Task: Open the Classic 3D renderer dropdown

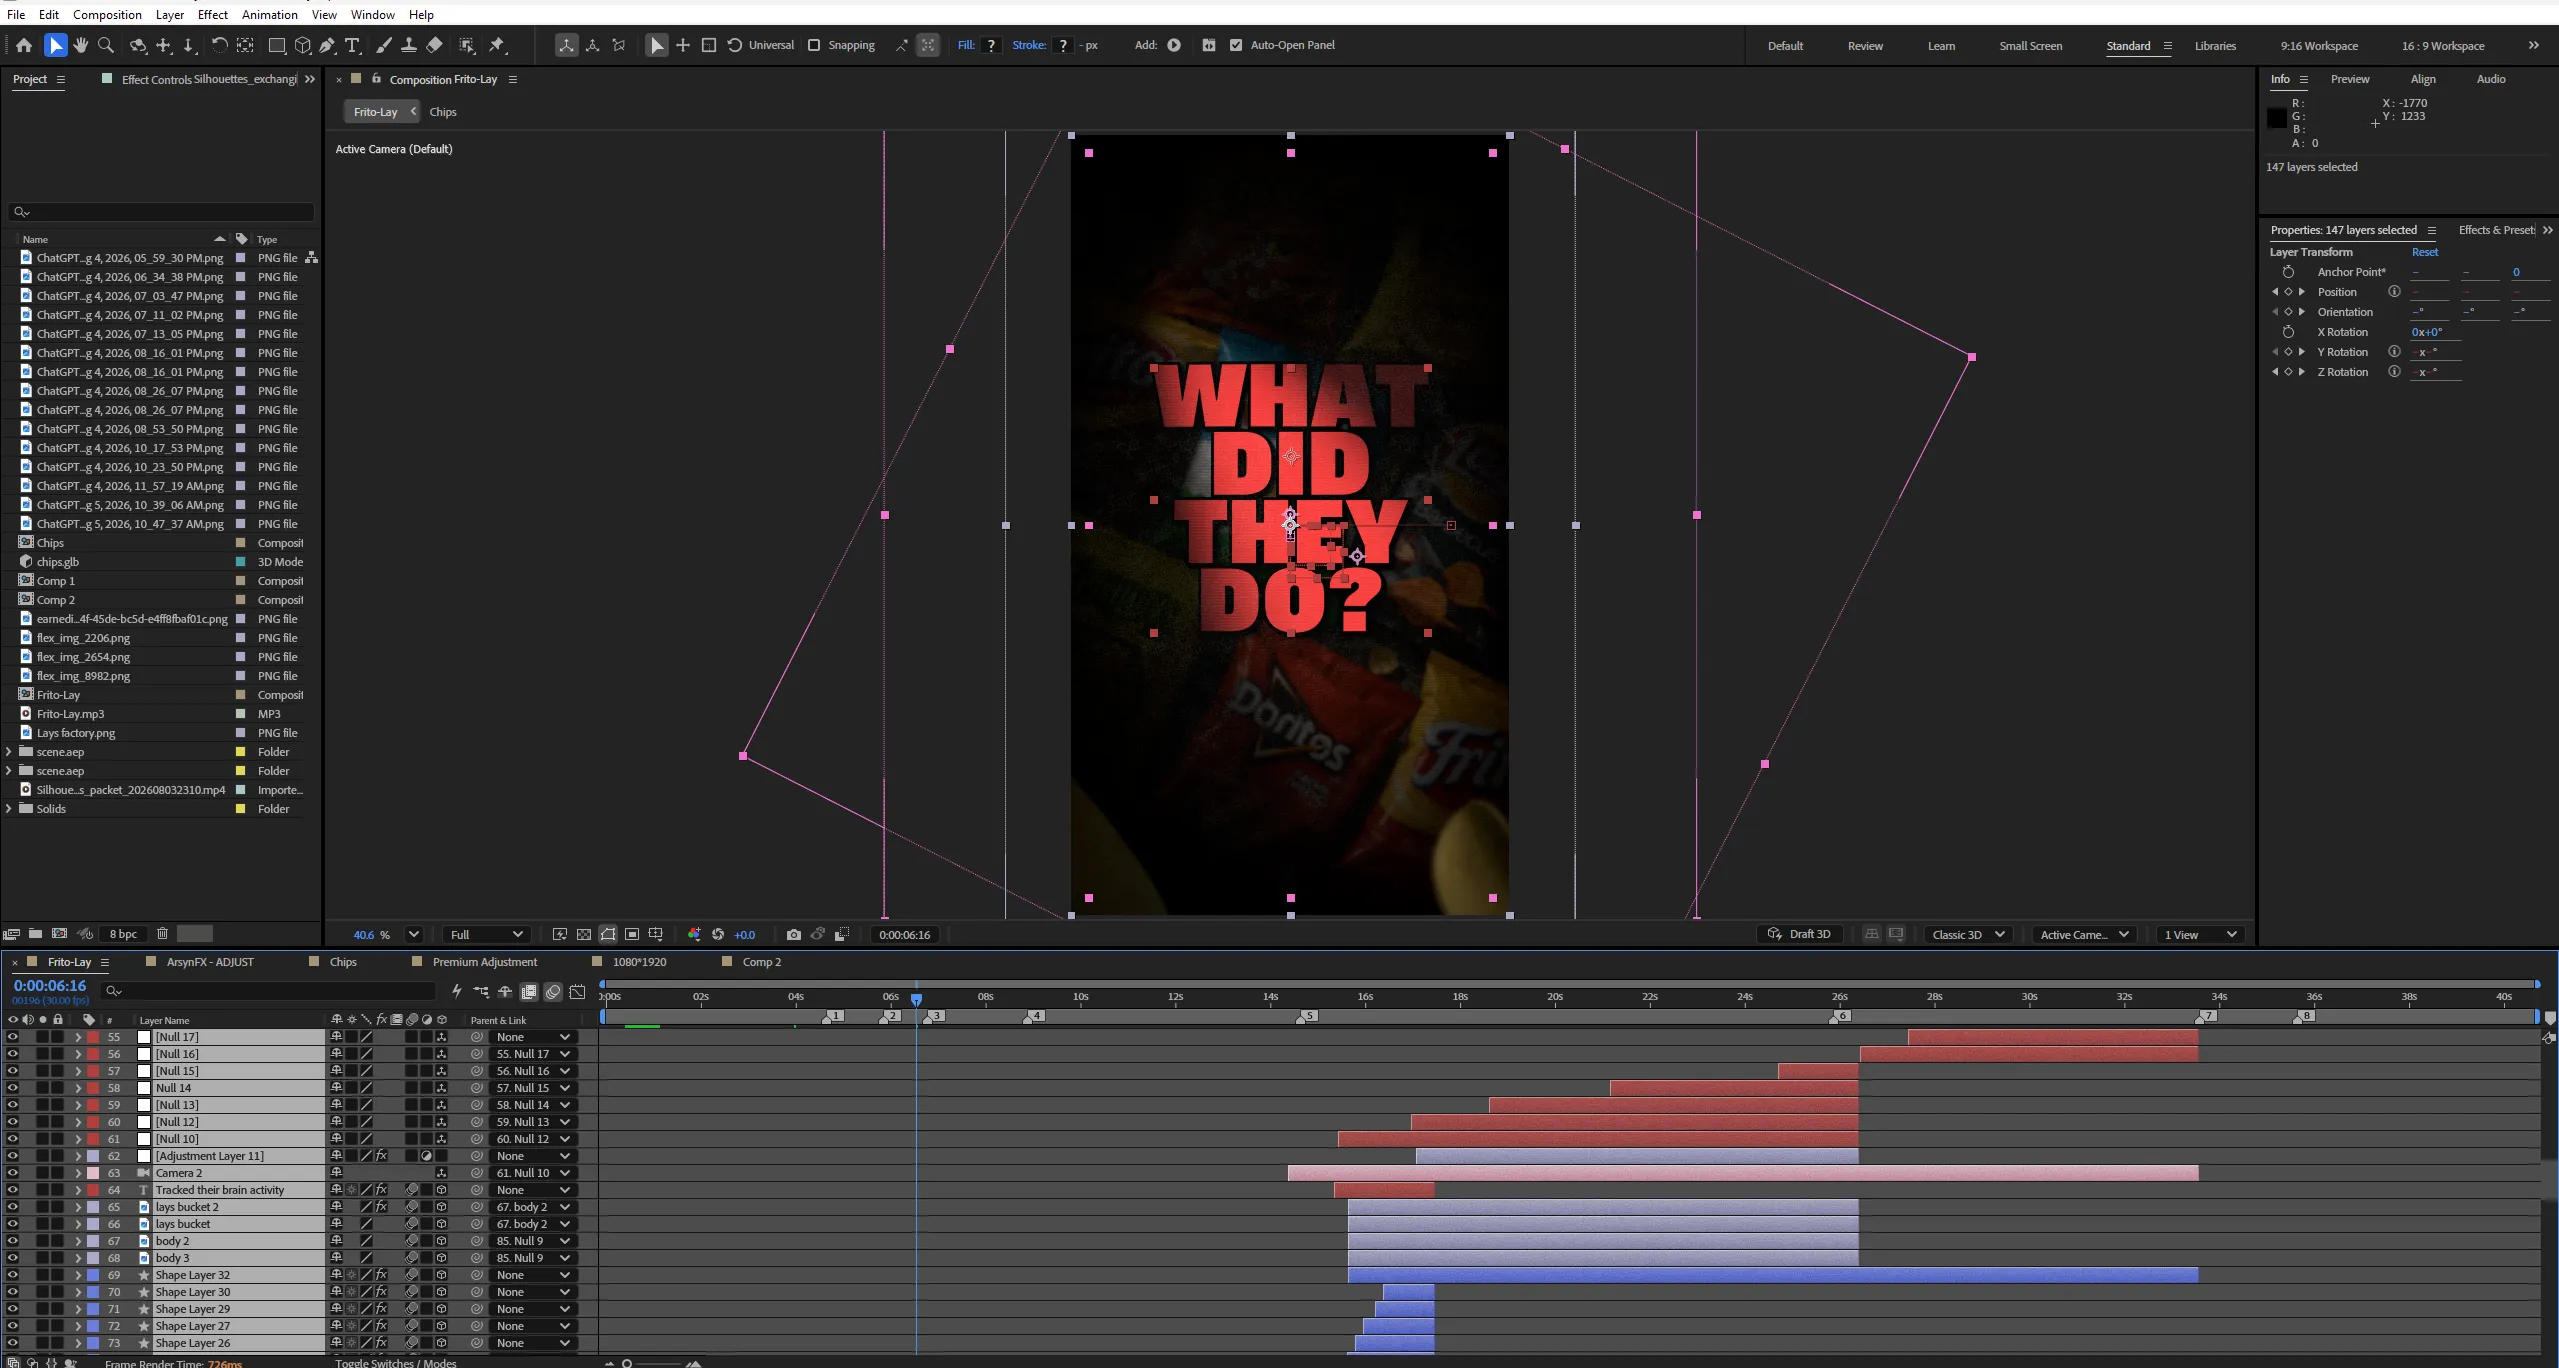Action: 1968,934
